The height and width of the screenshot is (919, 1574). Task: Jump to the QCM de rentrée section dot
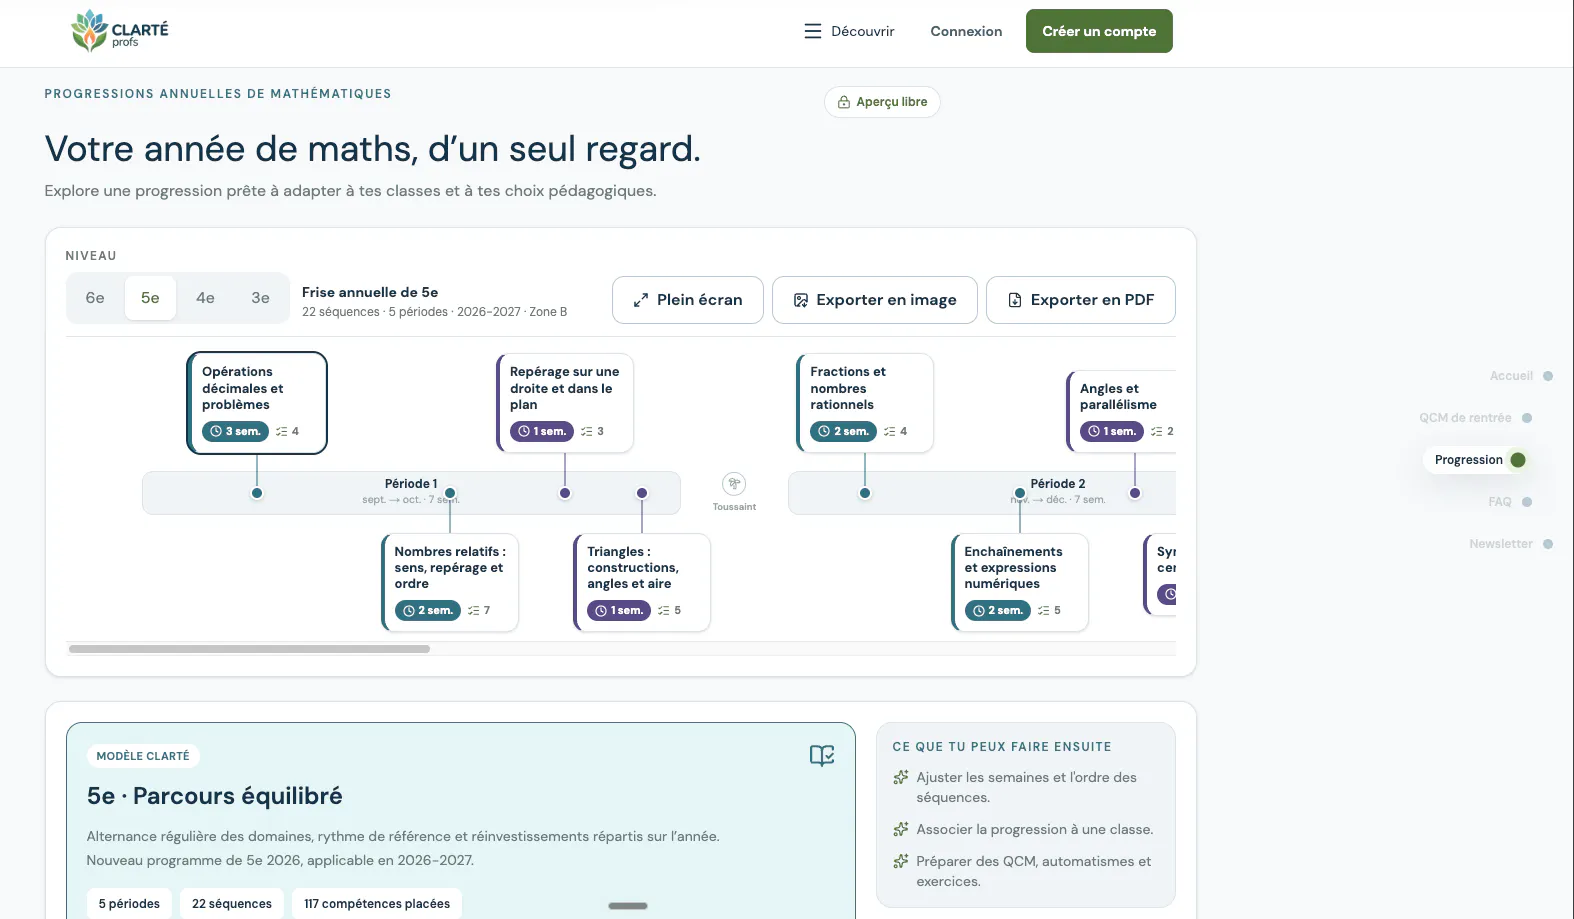coord(1527,418)
